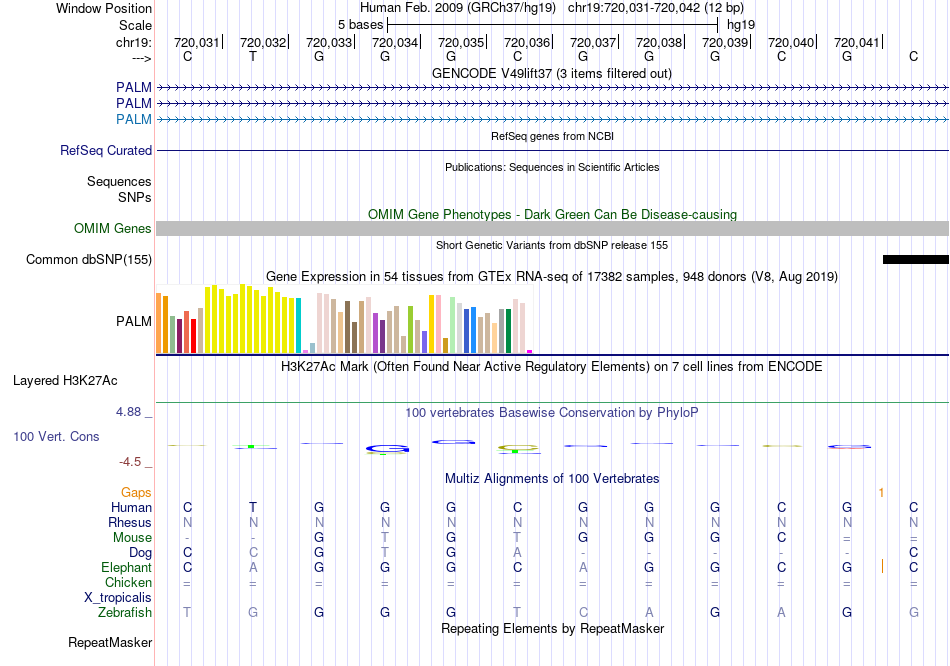Image resolution: width=950 pixels, height=666 pixels.
Task: Click the Layered H3K27Ac track label
Action: pyautogui.click(x=65, y=381)
